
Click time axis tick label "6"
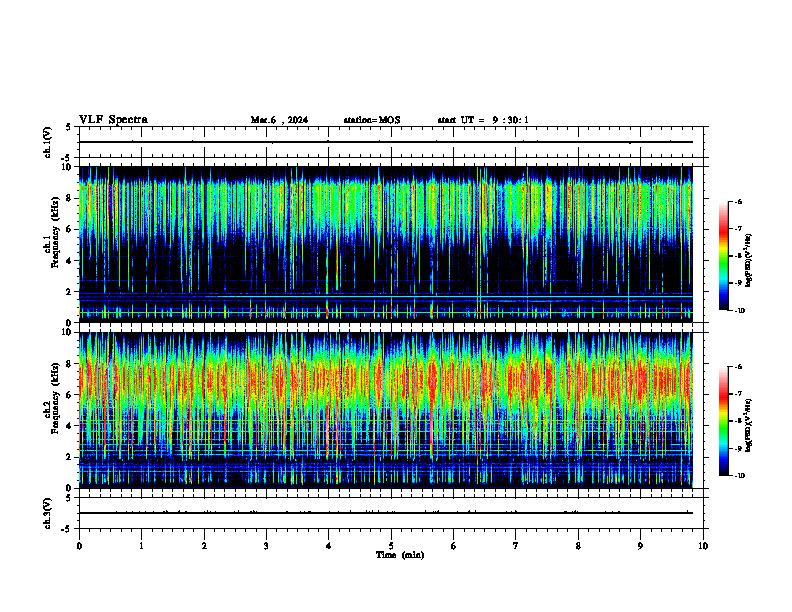[453, 546]
